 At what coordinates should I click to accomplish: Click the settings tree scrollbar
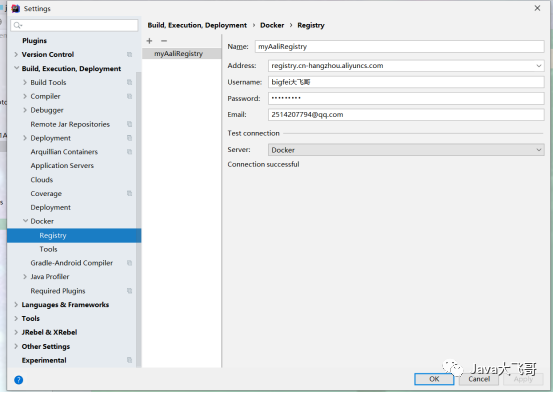(138, 219)
